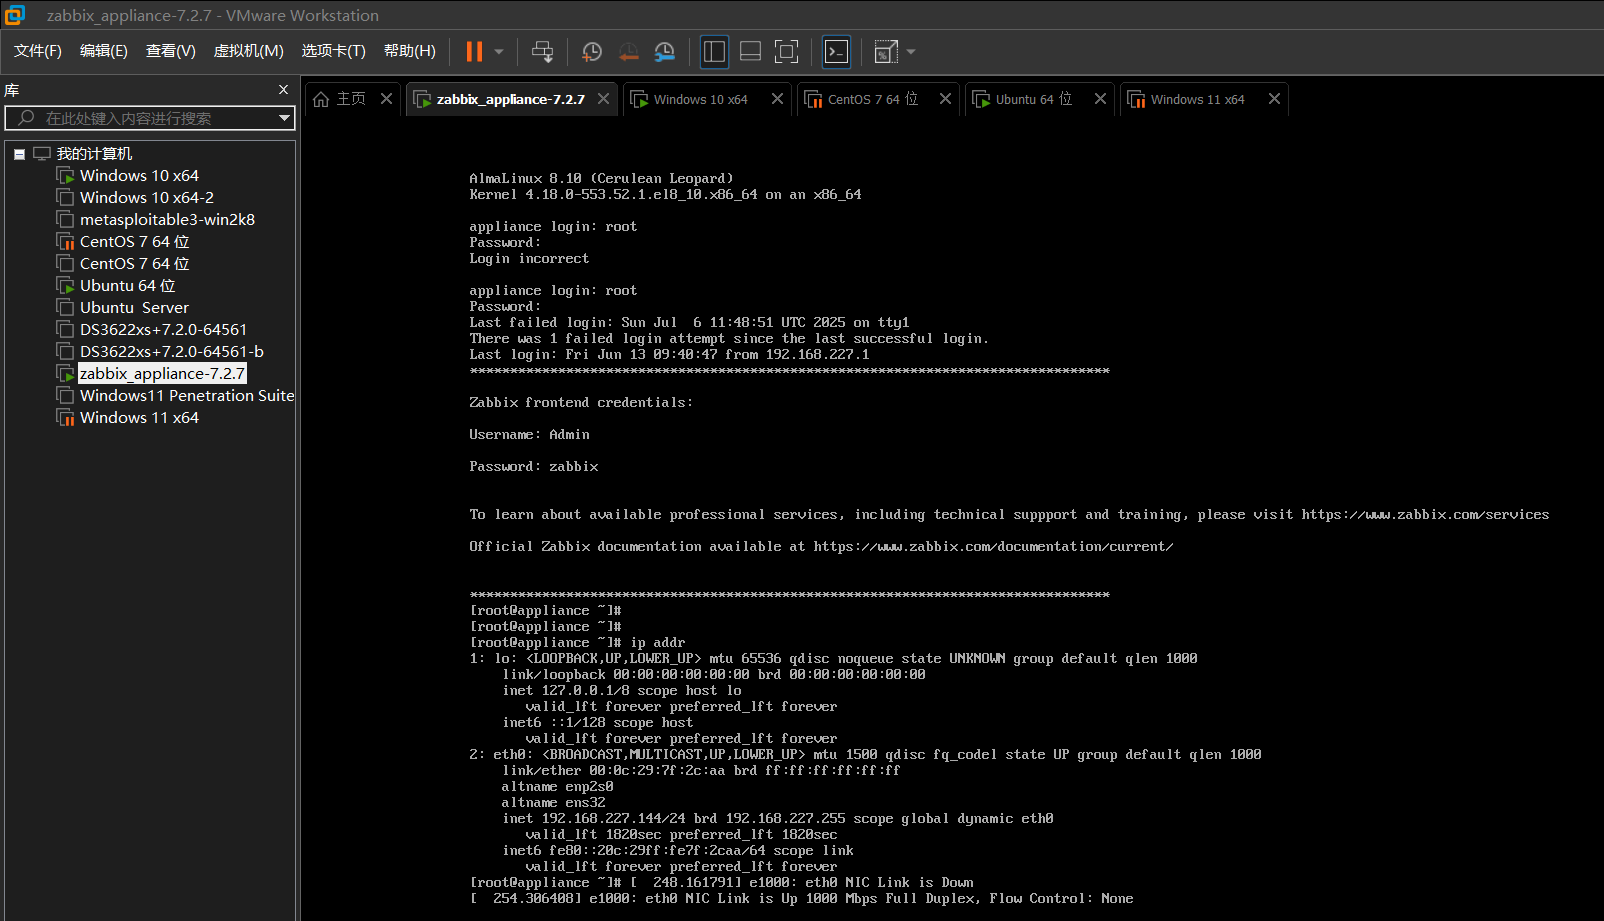
Task: Click the zabbix tab's running VM icon
Action: pyautogui.click(x=422, y=99)
